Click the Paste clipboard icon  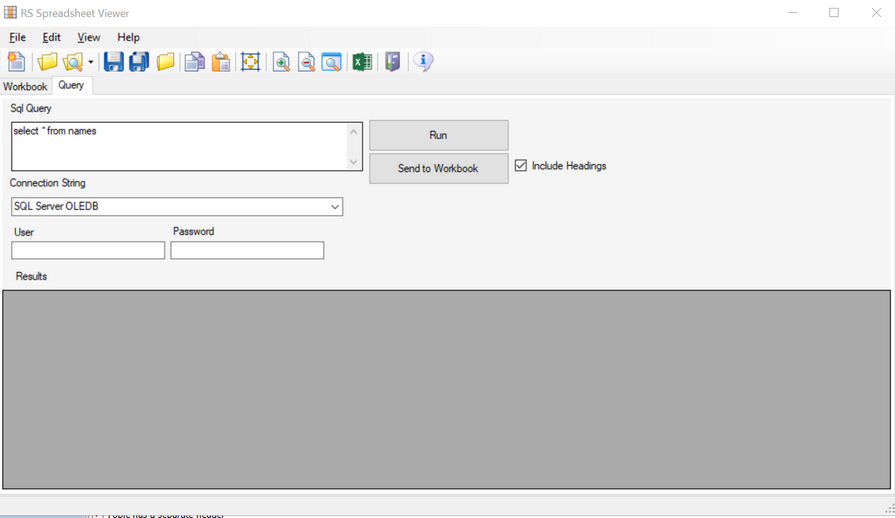[x=221, y=62]
